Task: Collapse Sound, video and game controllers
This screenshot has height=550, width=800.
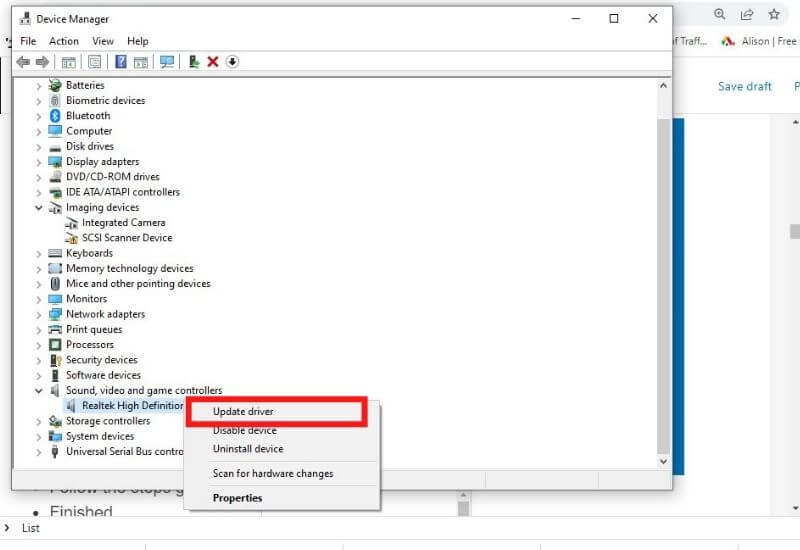Action: [x=39, y=391]
